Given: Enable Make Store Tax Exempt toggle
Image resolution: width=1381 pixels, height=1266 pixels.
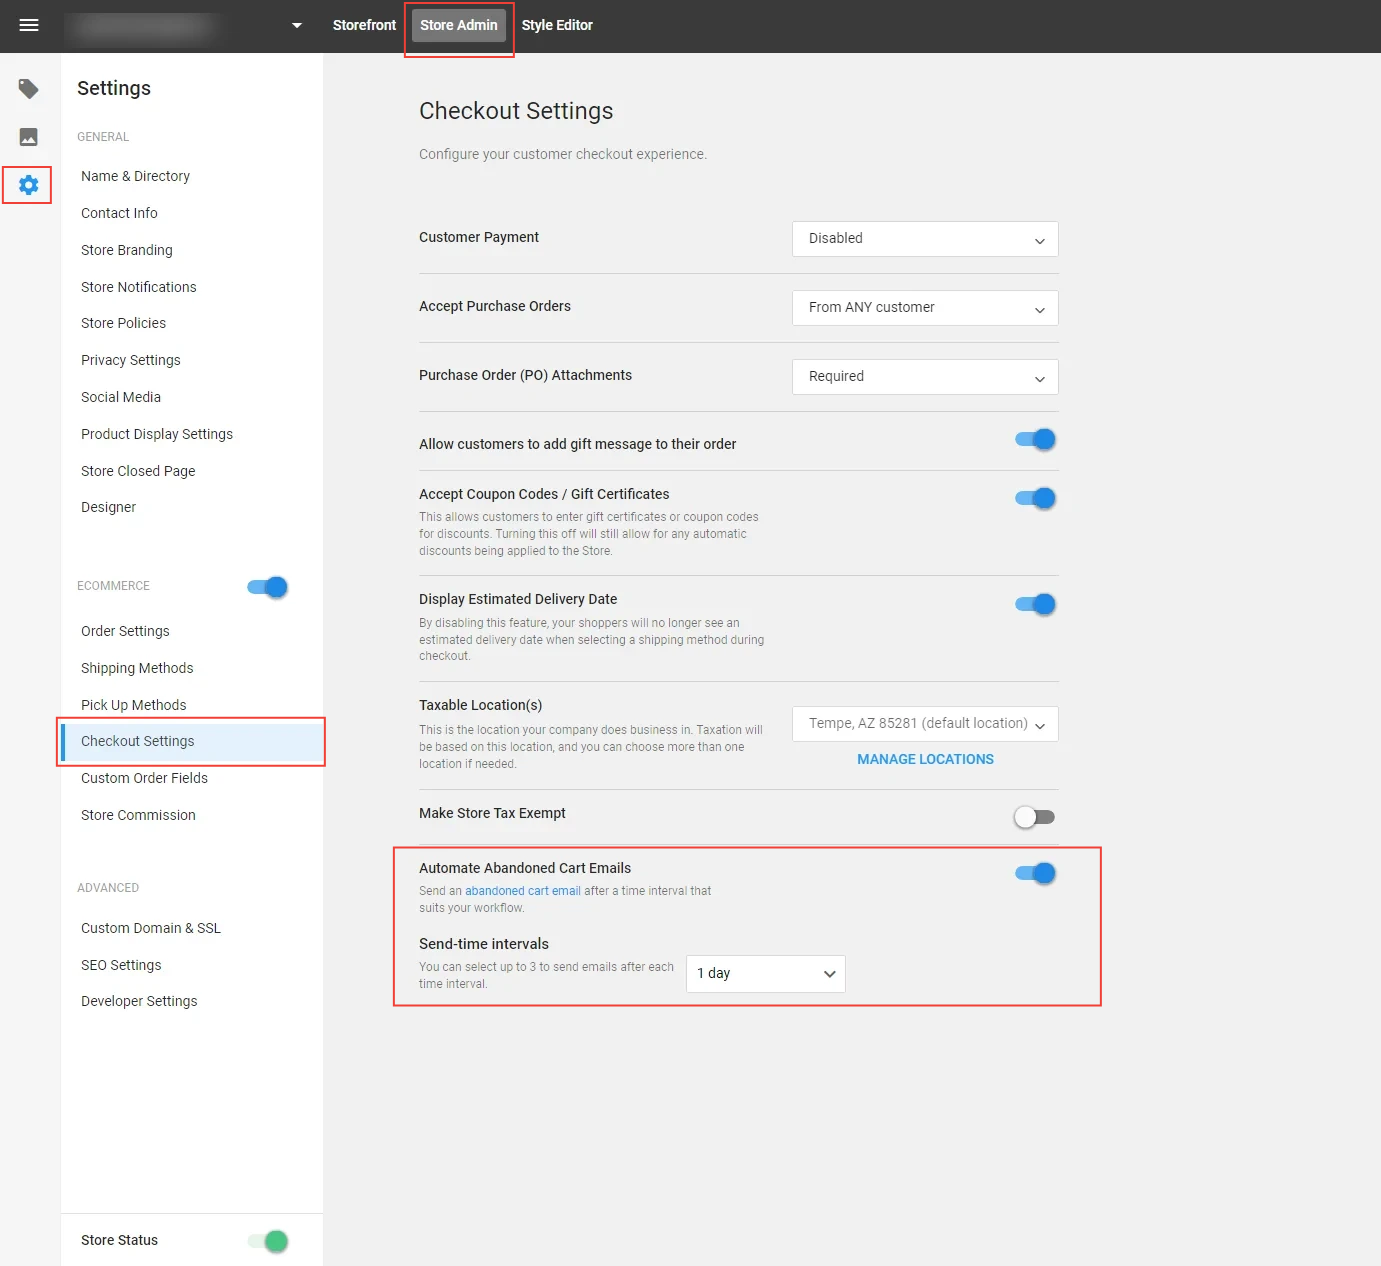Looking at the screenshot, I should pos(1034,817).
